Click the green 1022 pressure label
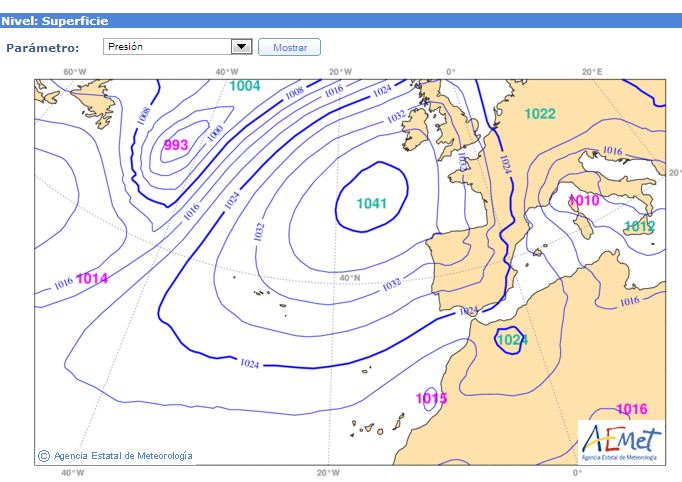Viewport: 682px width, 482px height. (x=539, y=114)
